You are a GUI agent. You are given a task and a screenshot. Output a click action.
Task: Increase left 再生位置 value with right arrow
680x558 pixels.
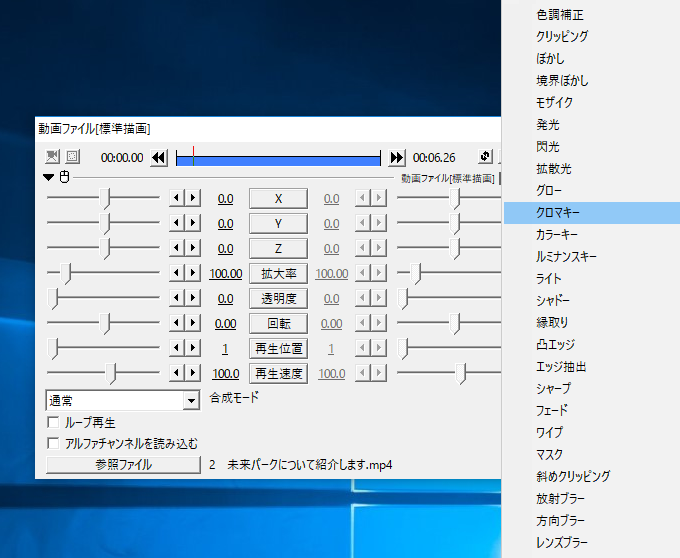click(x=193, y=348)
